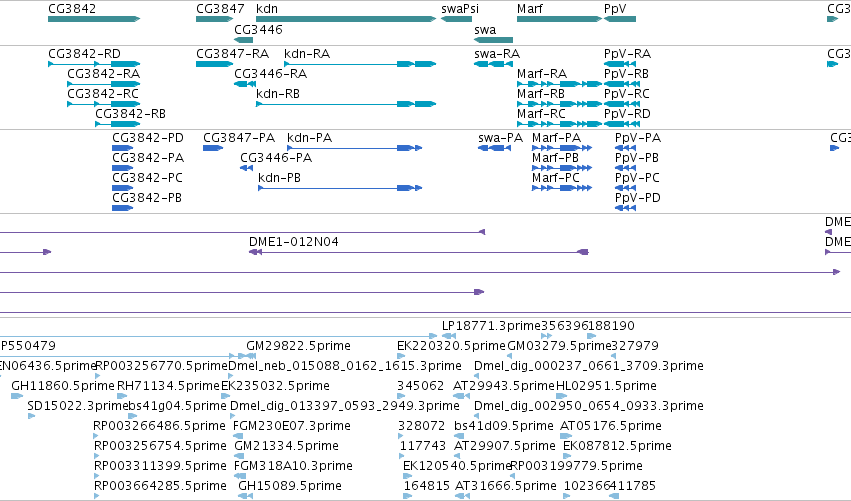The height and width of the screenshot is (501, 851).
Task: Select EST label AT29943.5prime
Action: 504,386
